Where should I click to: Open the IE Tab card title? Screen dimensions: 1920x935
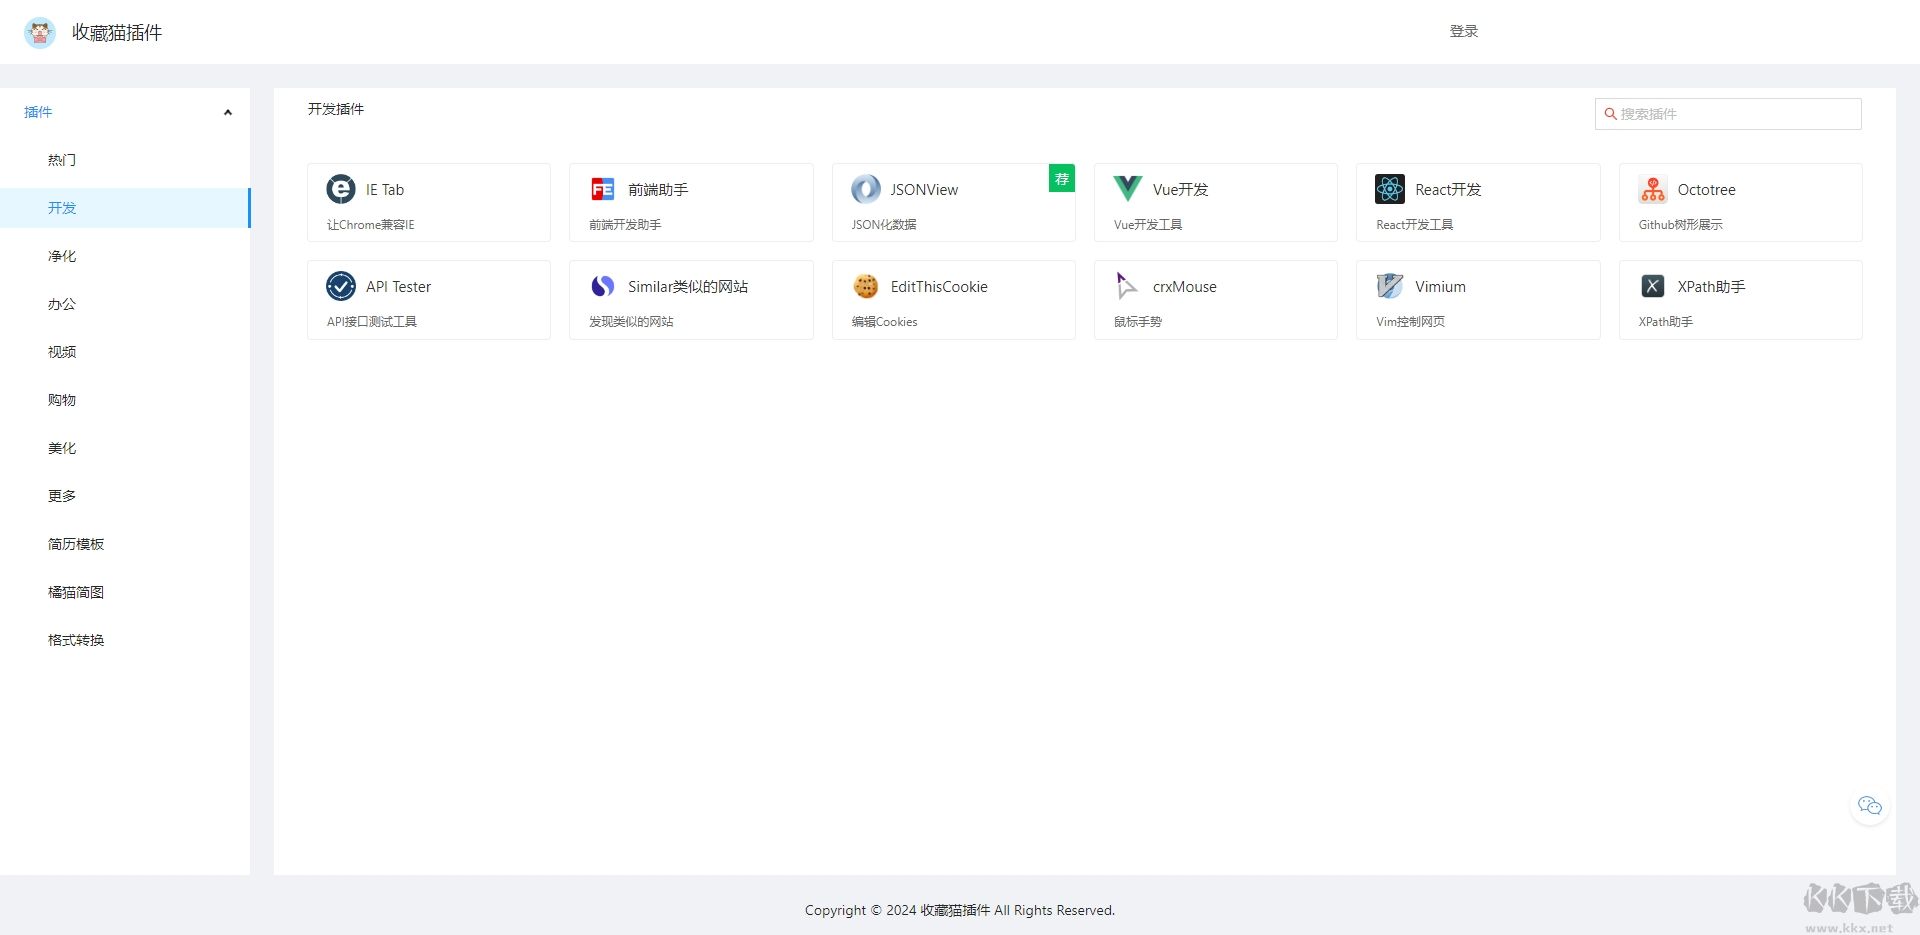[385, 189]
